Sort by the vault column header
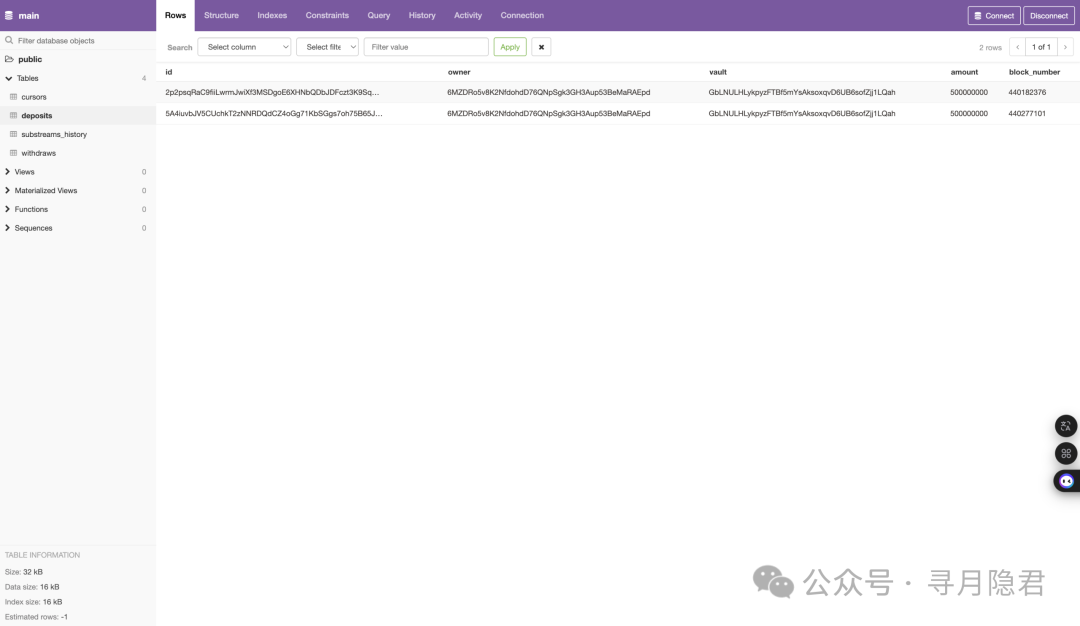The height and width of the screenshot is (626, 1080). (718, 72)
